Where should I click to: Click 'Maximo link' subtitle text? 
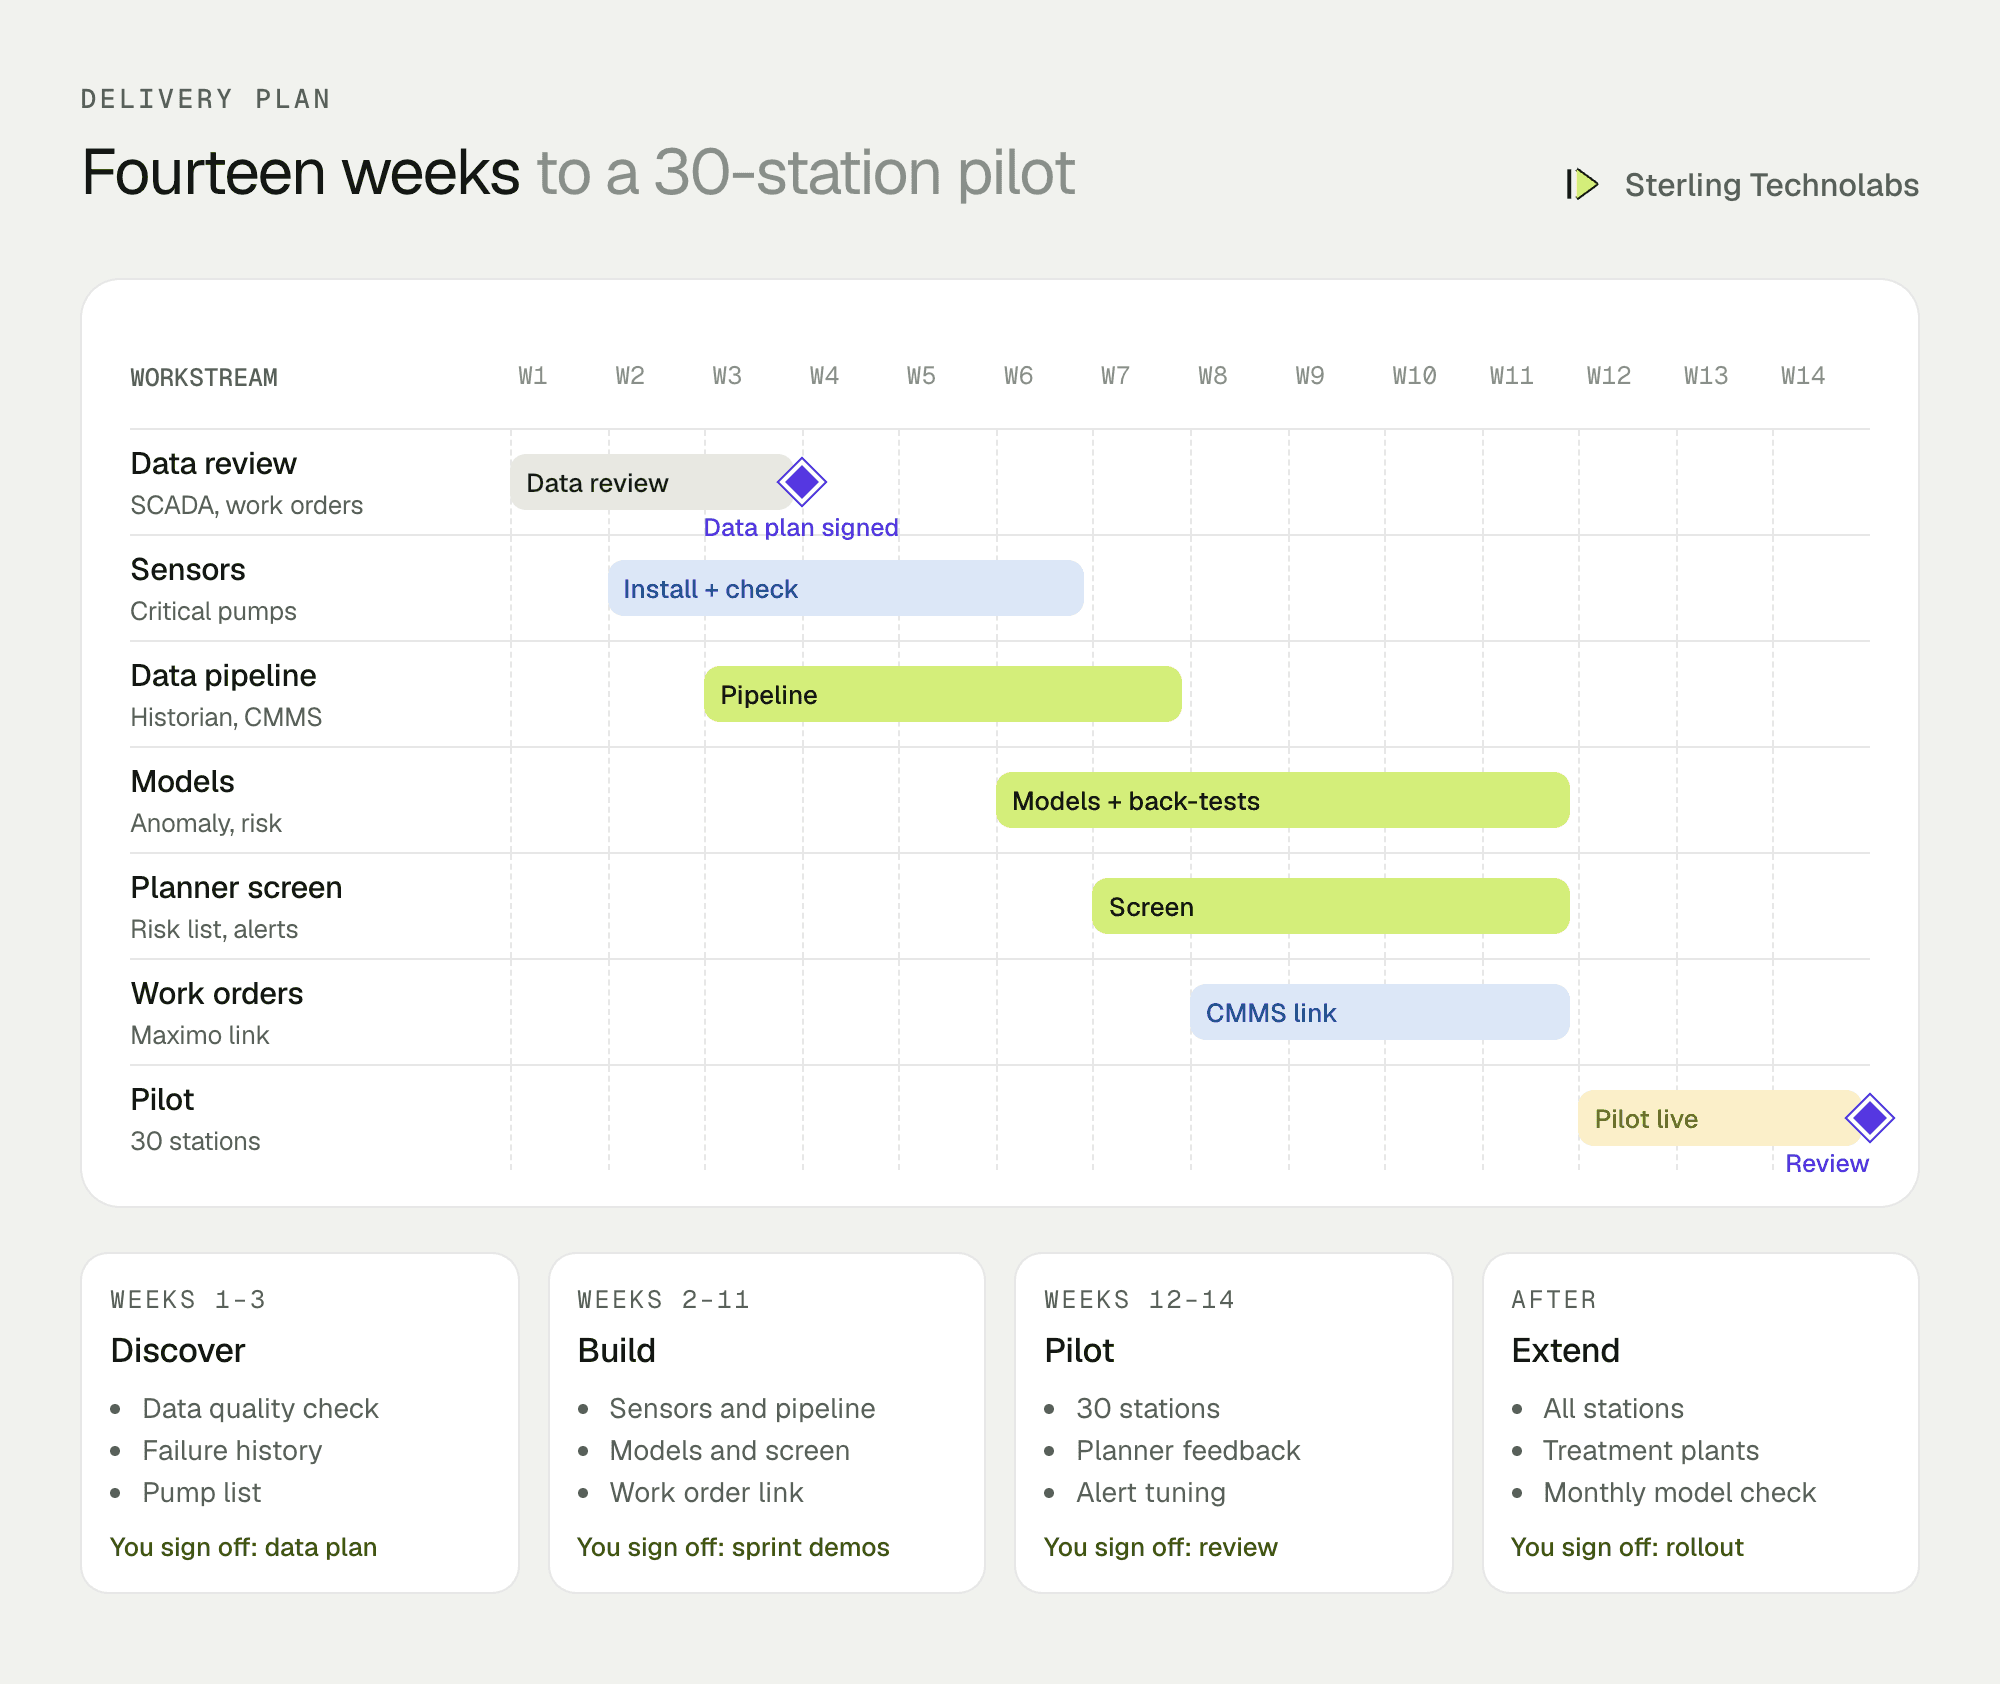(200, 1035)
